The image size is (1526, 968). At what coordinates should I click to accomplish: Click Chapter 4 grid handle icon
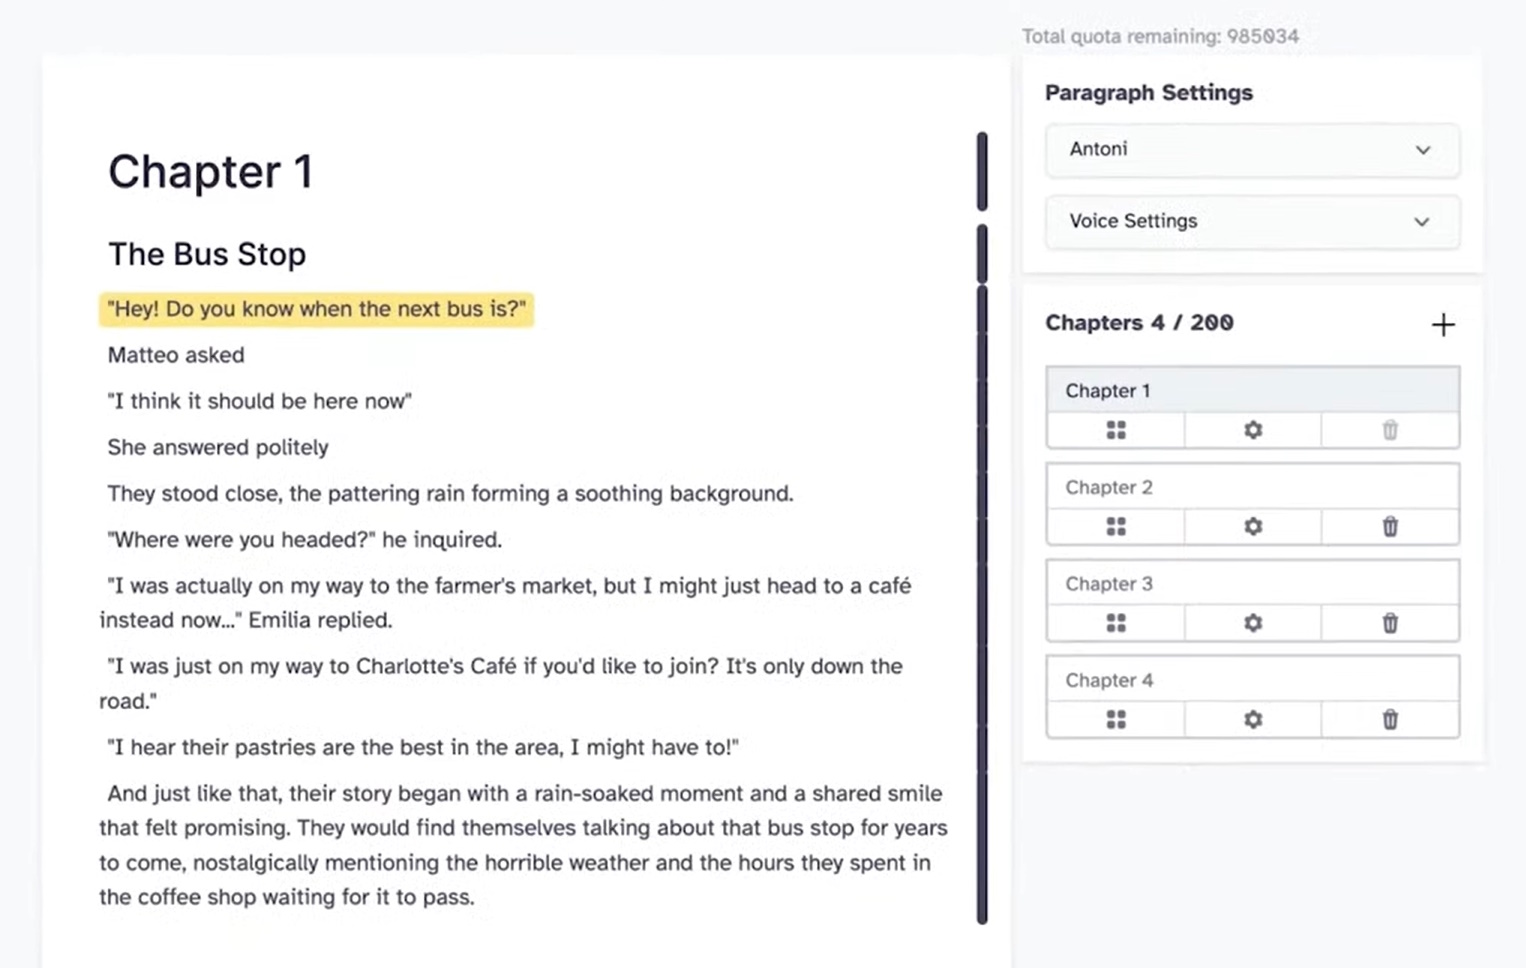click(1116, 720)
